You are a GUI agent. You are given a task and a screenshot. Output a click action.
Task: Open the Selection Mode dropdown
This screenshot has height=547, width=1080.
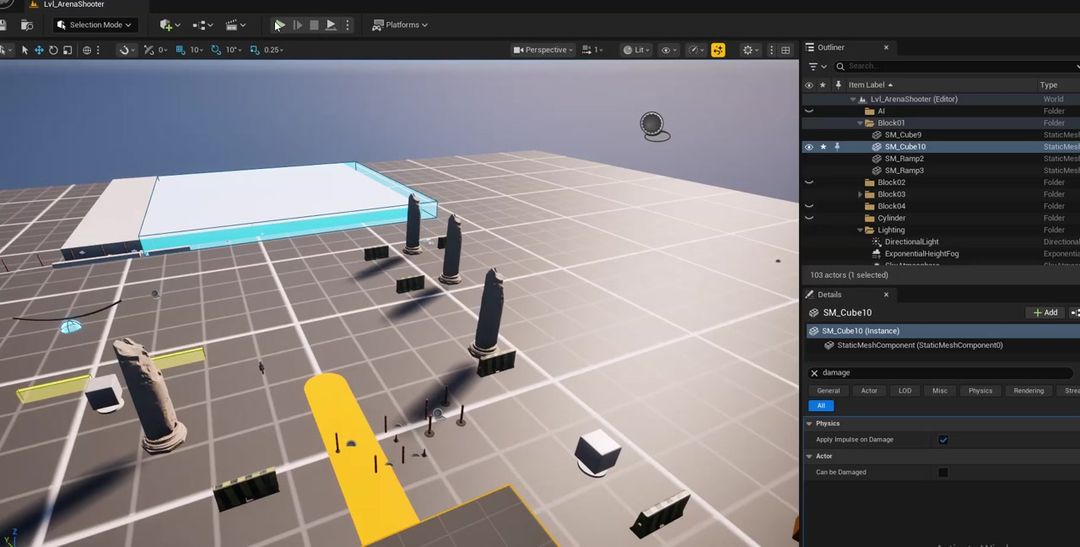pos(96,25)
